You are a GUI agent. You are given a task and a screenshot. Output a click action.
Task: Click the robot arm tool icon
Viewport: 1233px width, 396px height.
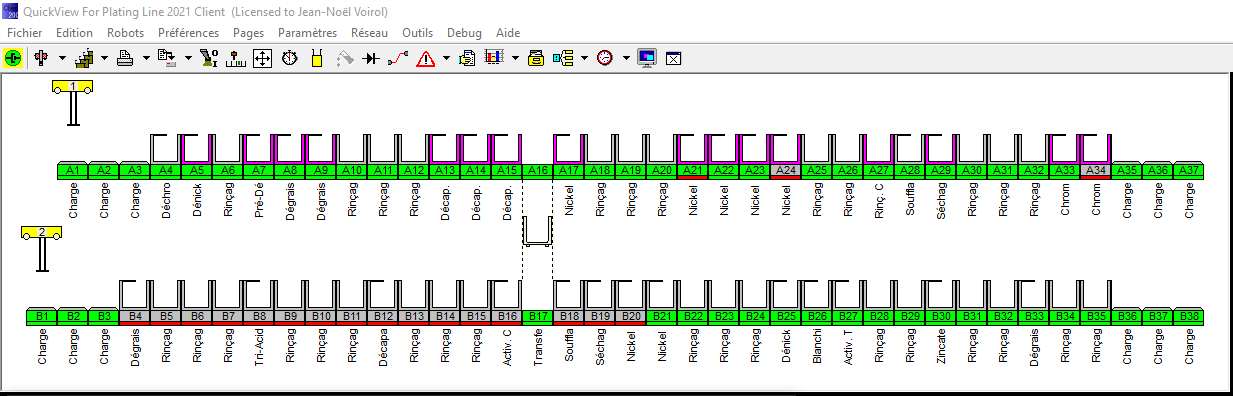[209, 58]
